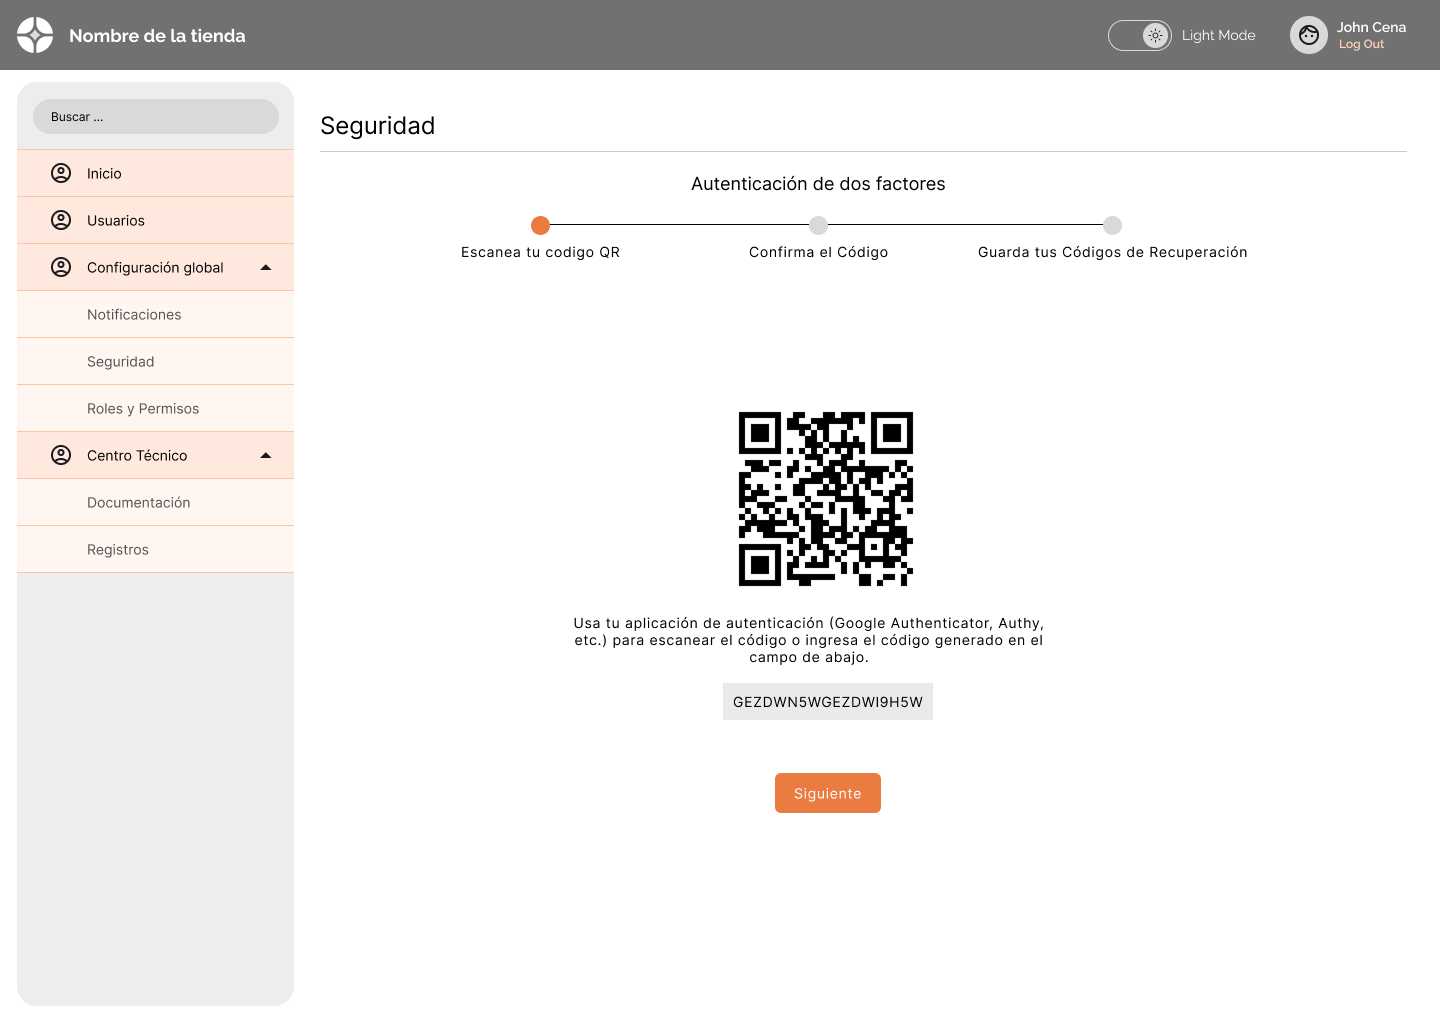
Task: Click the Inicio user-circle icon
Action: click(x=61, y=173)
